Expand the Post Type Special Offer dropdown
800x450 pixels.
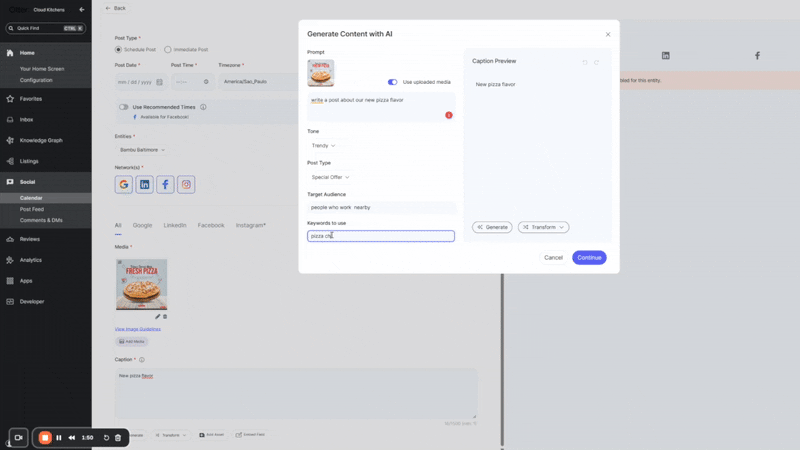(x=330, y=177)
